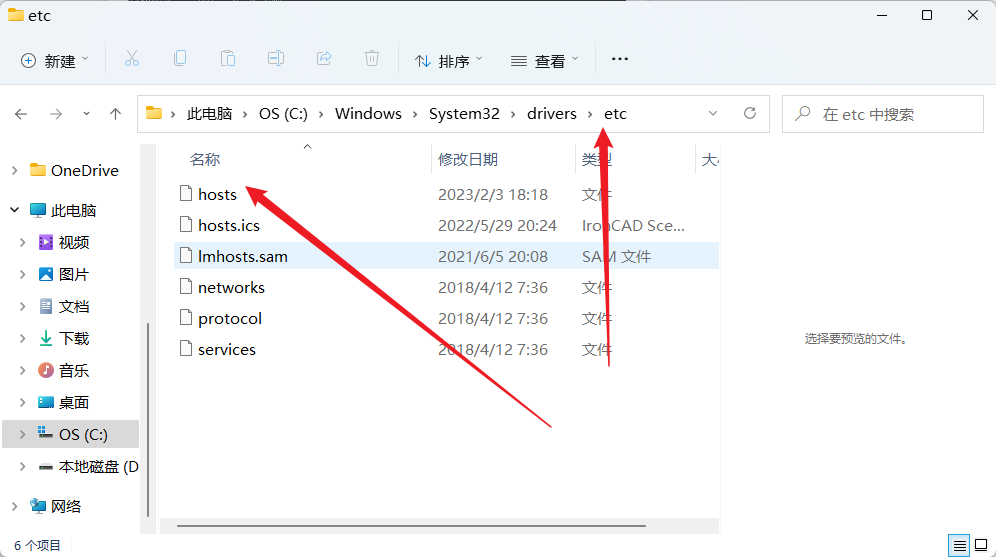Select the hosts file
The image size is (996, 557).
pos(217,194)
